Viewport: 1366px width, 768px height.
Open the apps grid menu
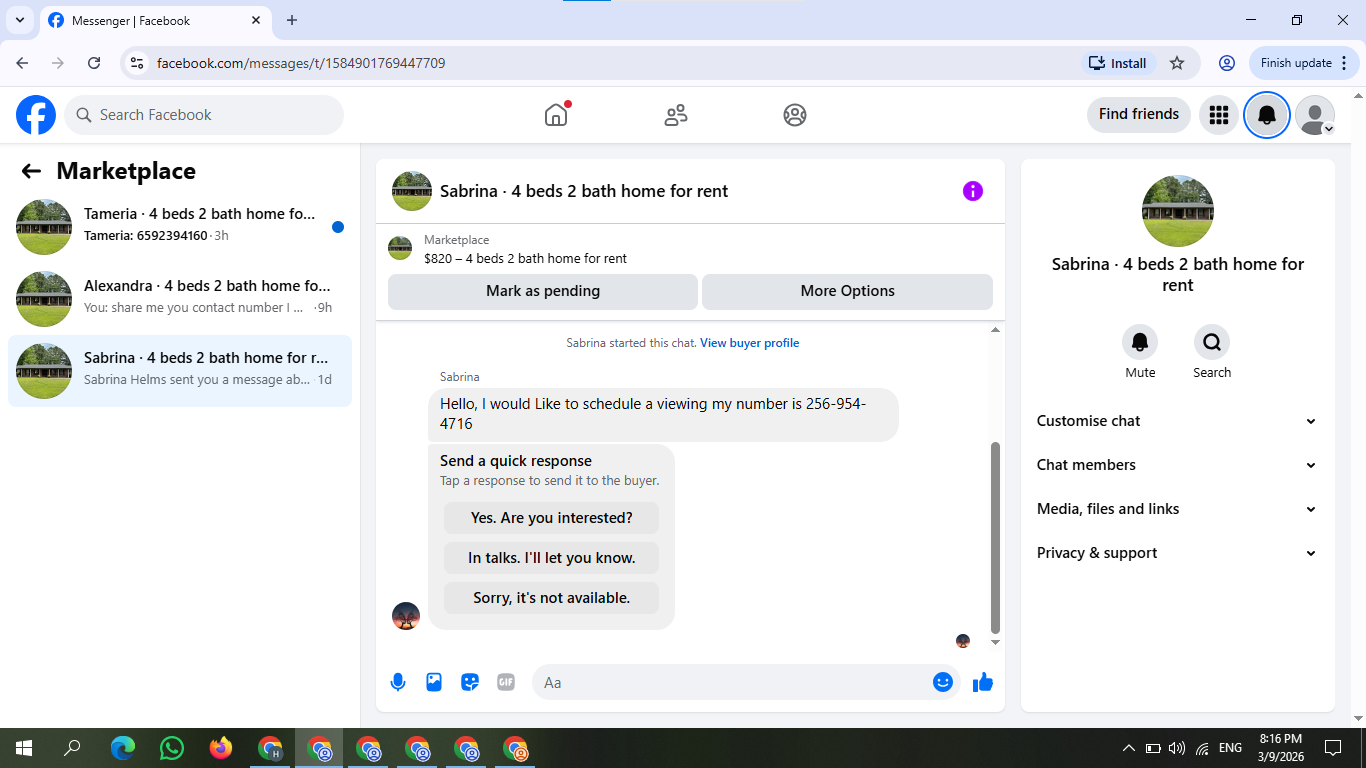[1218, 115]
